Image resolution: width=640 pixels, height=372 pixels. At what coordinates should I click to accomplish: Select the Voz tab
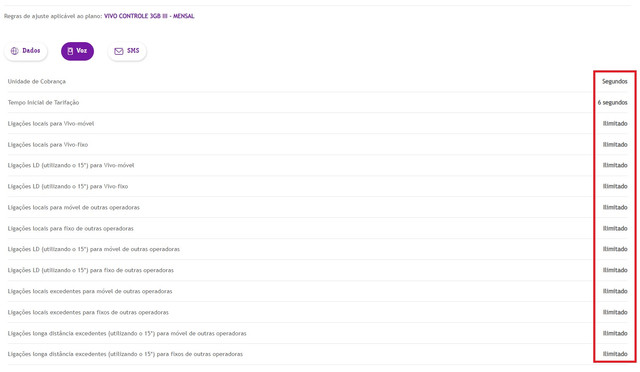pyautogui.click(x=77, y=51)
